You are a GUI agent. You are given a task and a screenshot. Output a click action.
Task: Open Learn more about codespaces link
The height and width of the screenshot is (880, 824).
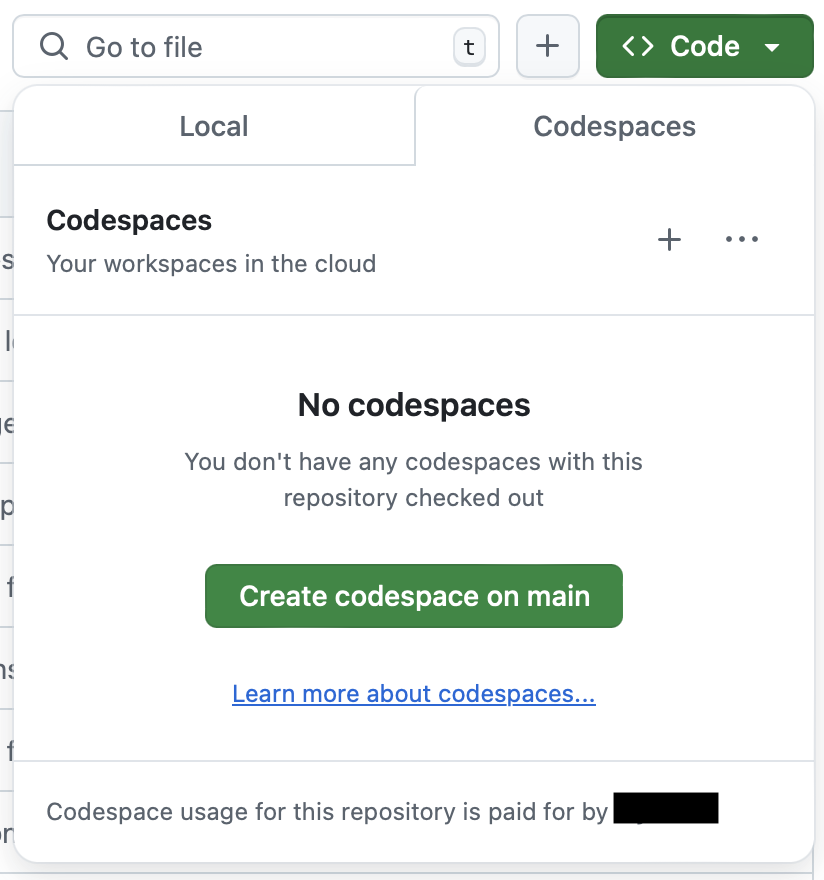(414, 694)
